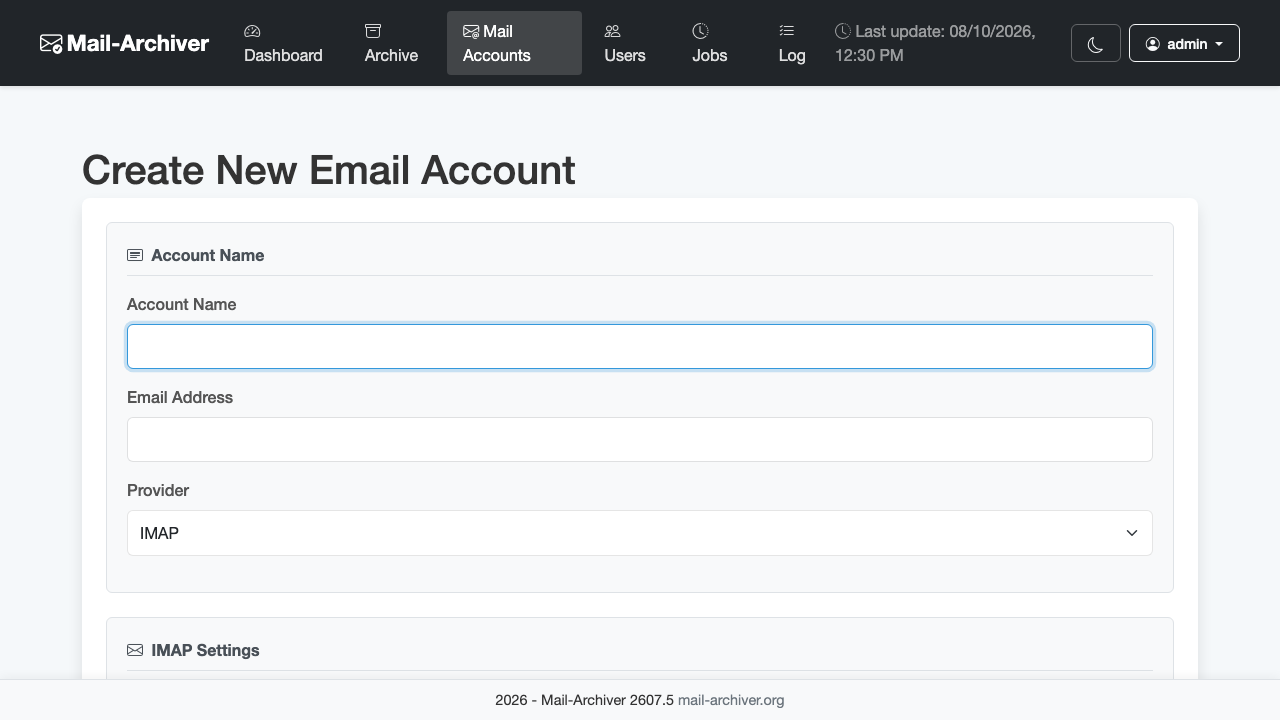The width and height of the screenshot is (1280, 720).
Task: Click the Last update timestamp text
Action: coord(935,43)
